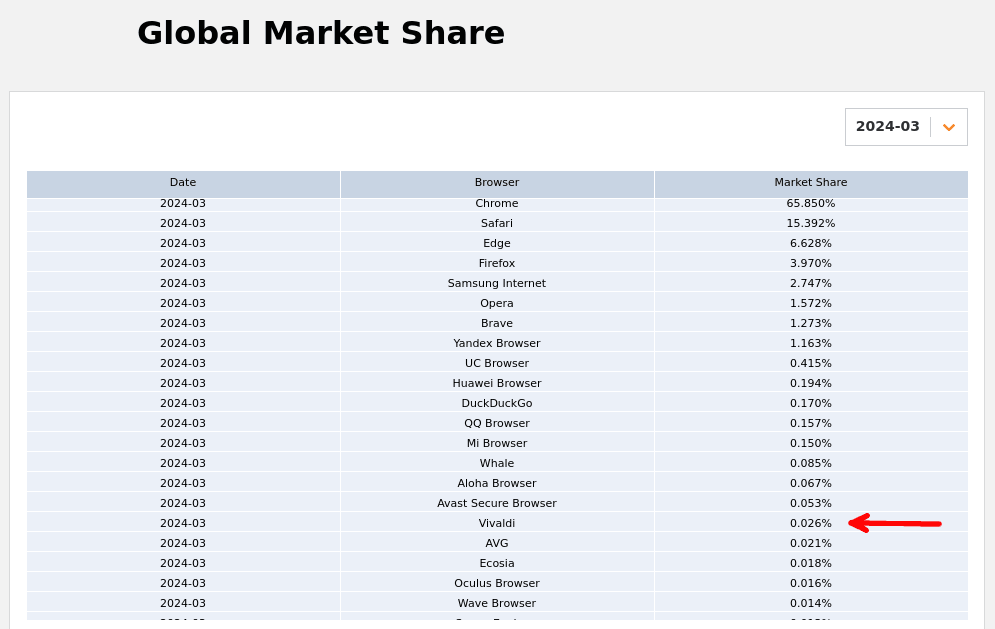Image resolution: width=995 pixels, height=629 pixels.
Task: Click the date cell in the Brave row
Action: [183, 324]
